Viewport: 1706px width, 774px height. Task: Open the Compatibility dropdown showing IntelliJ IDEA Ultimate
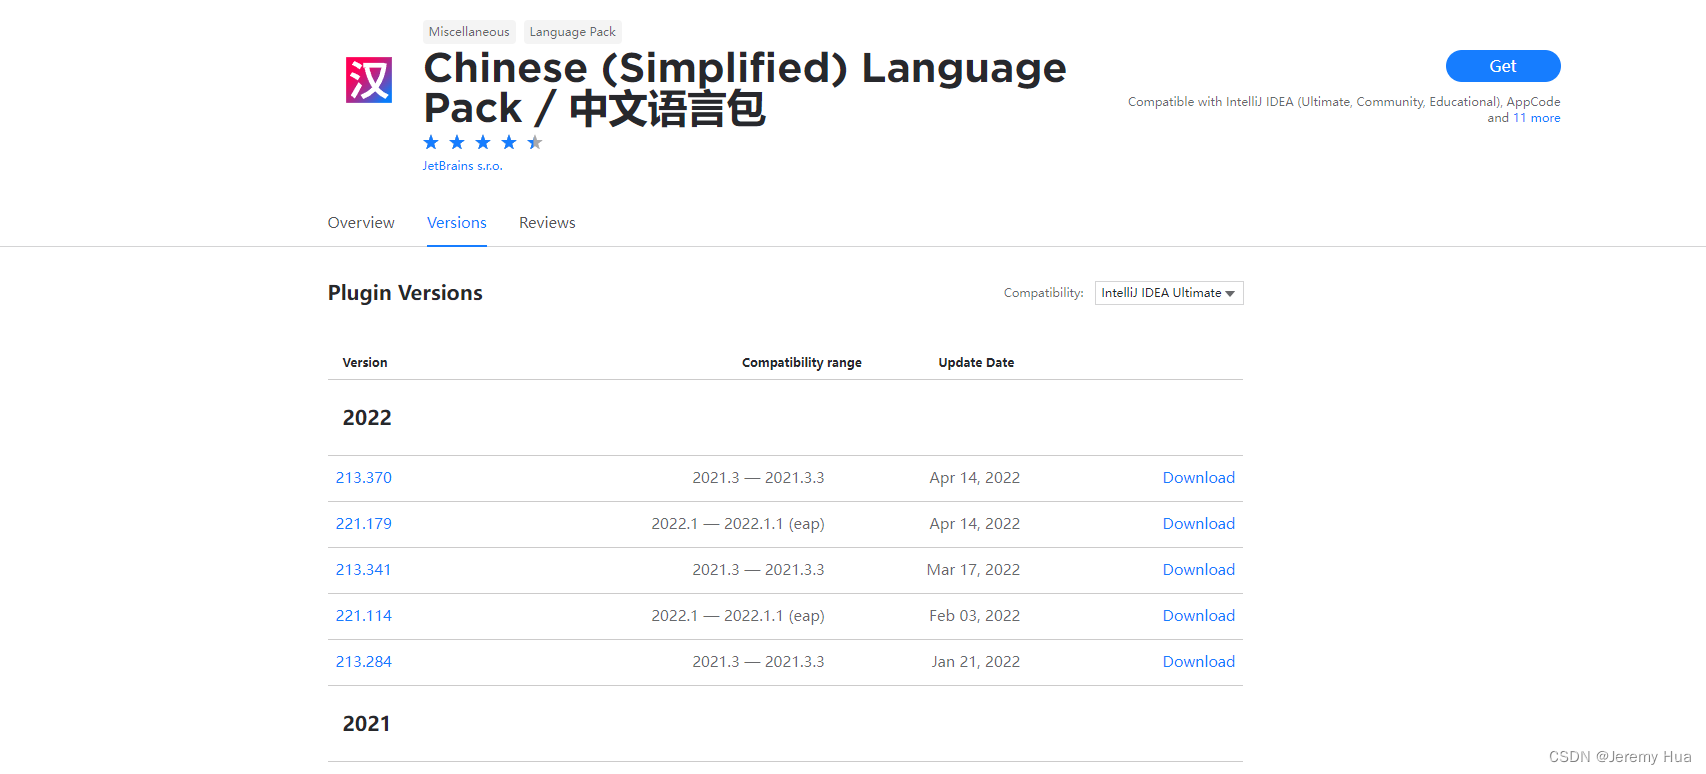1169,293
